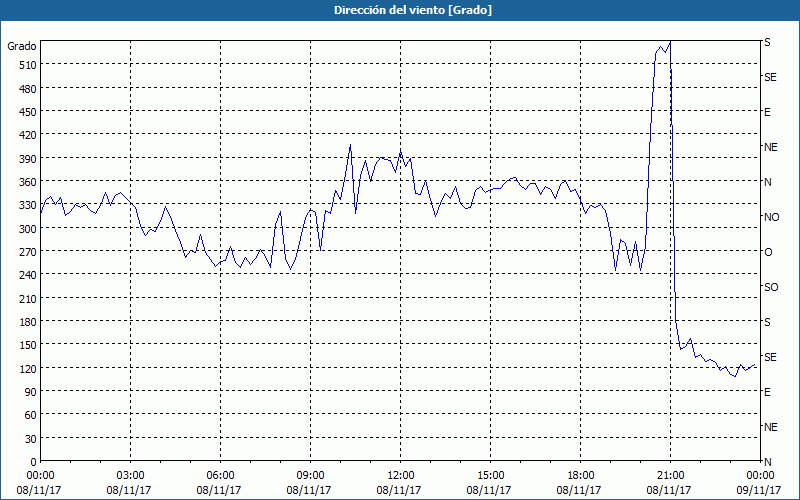Select the y-axis value 30
This screenshot has height=500, width=800.
(31, 439)
